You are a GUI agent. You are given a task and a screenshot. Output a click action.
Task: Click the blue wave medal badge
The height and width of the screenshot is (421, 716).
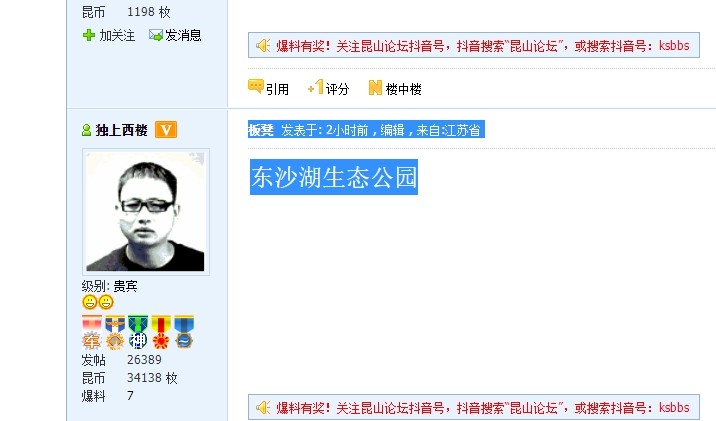point(184,332)
